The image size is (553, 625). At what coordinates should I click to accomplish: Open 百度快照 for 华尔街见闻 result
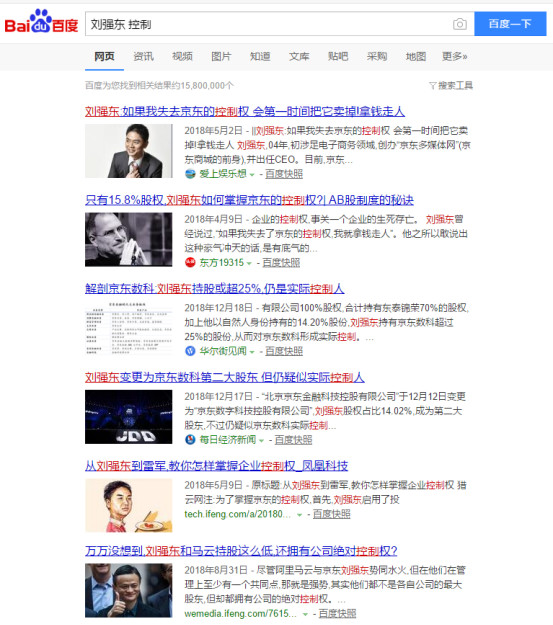point(284,351)
